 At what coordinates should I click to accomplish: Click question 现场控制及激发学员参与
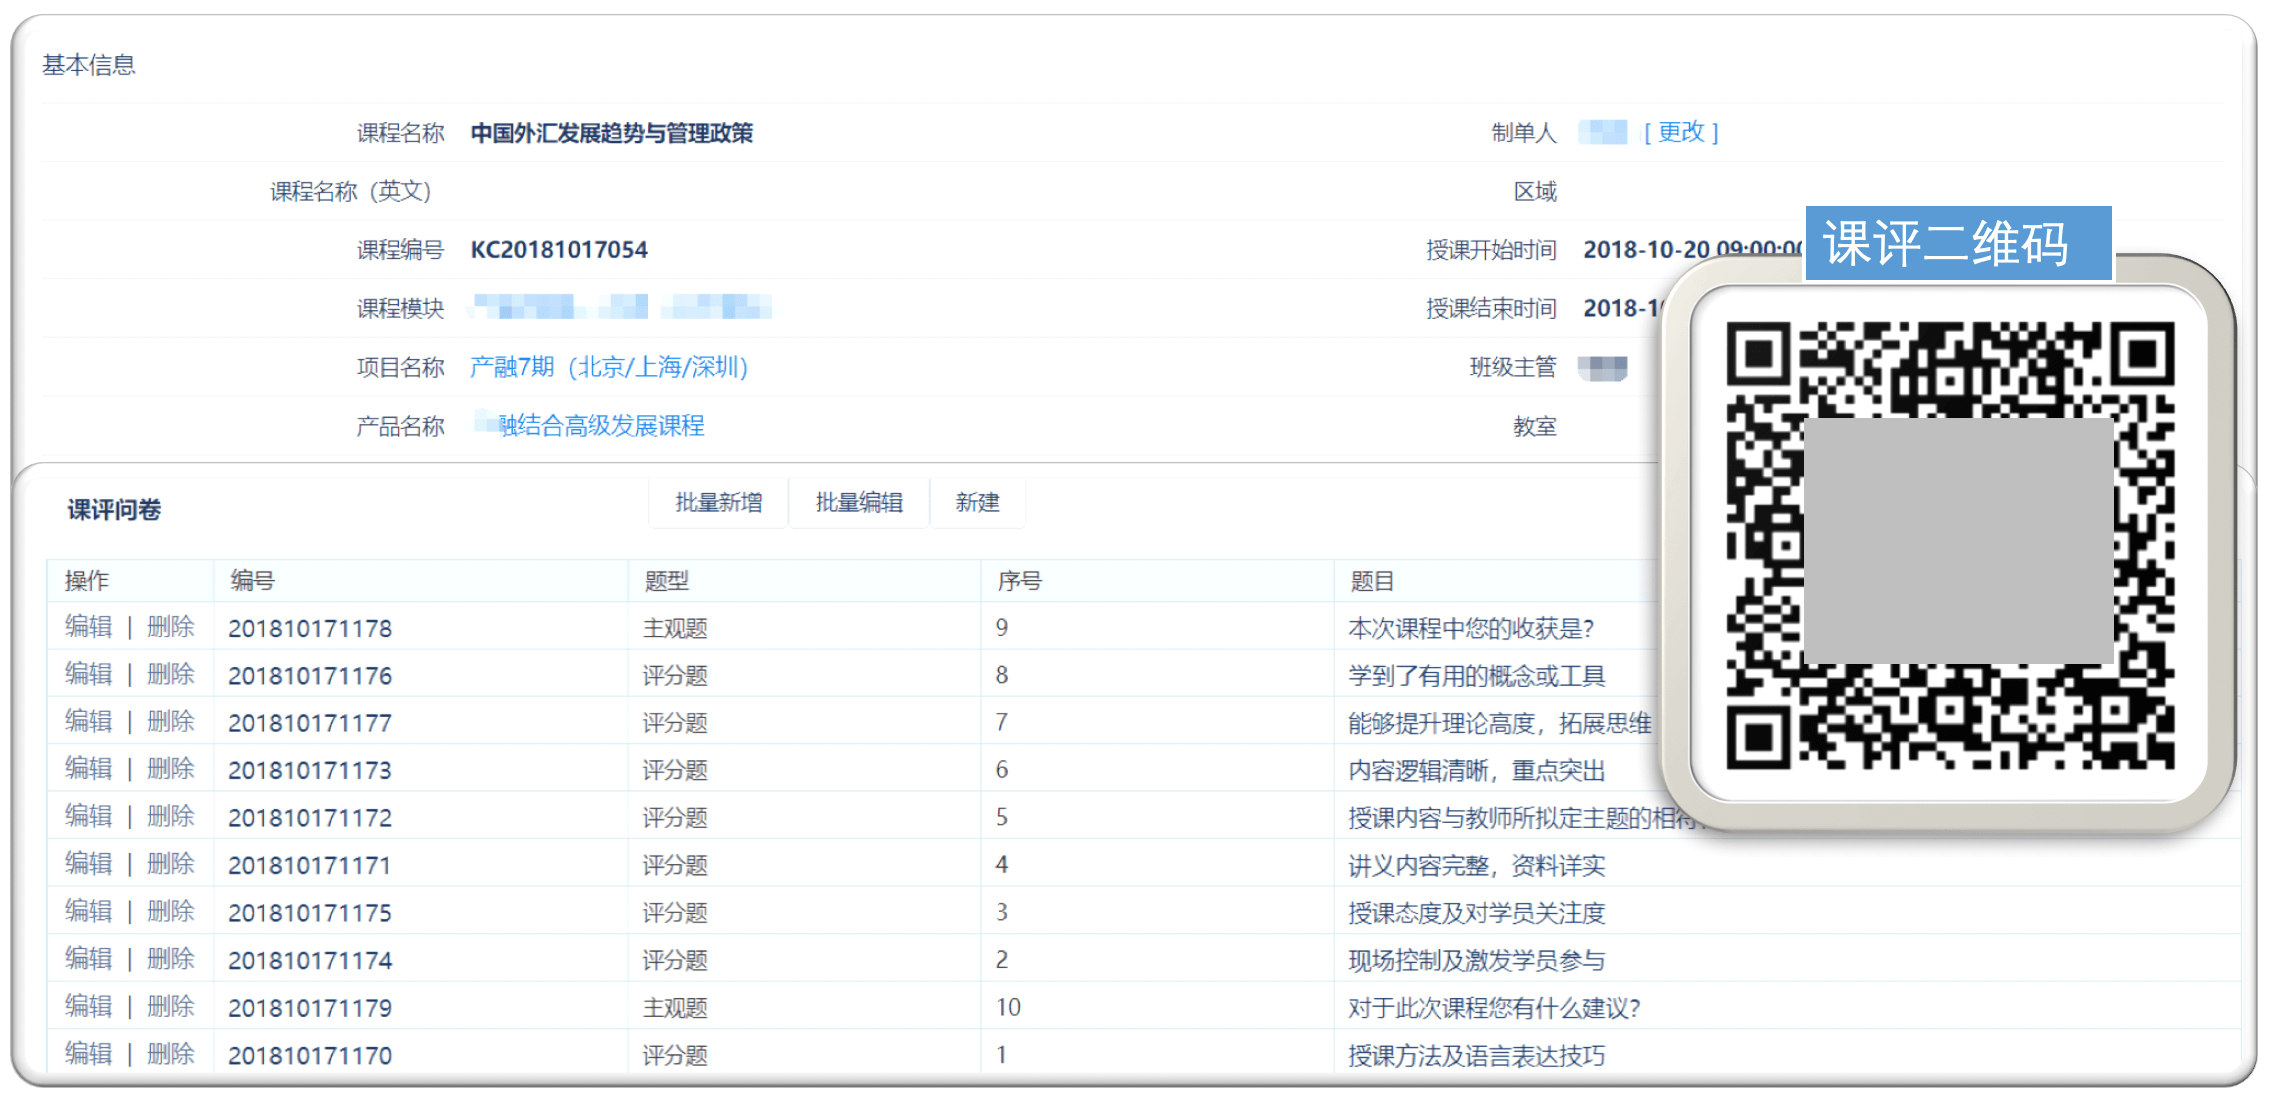click(x=1477, y=960)
